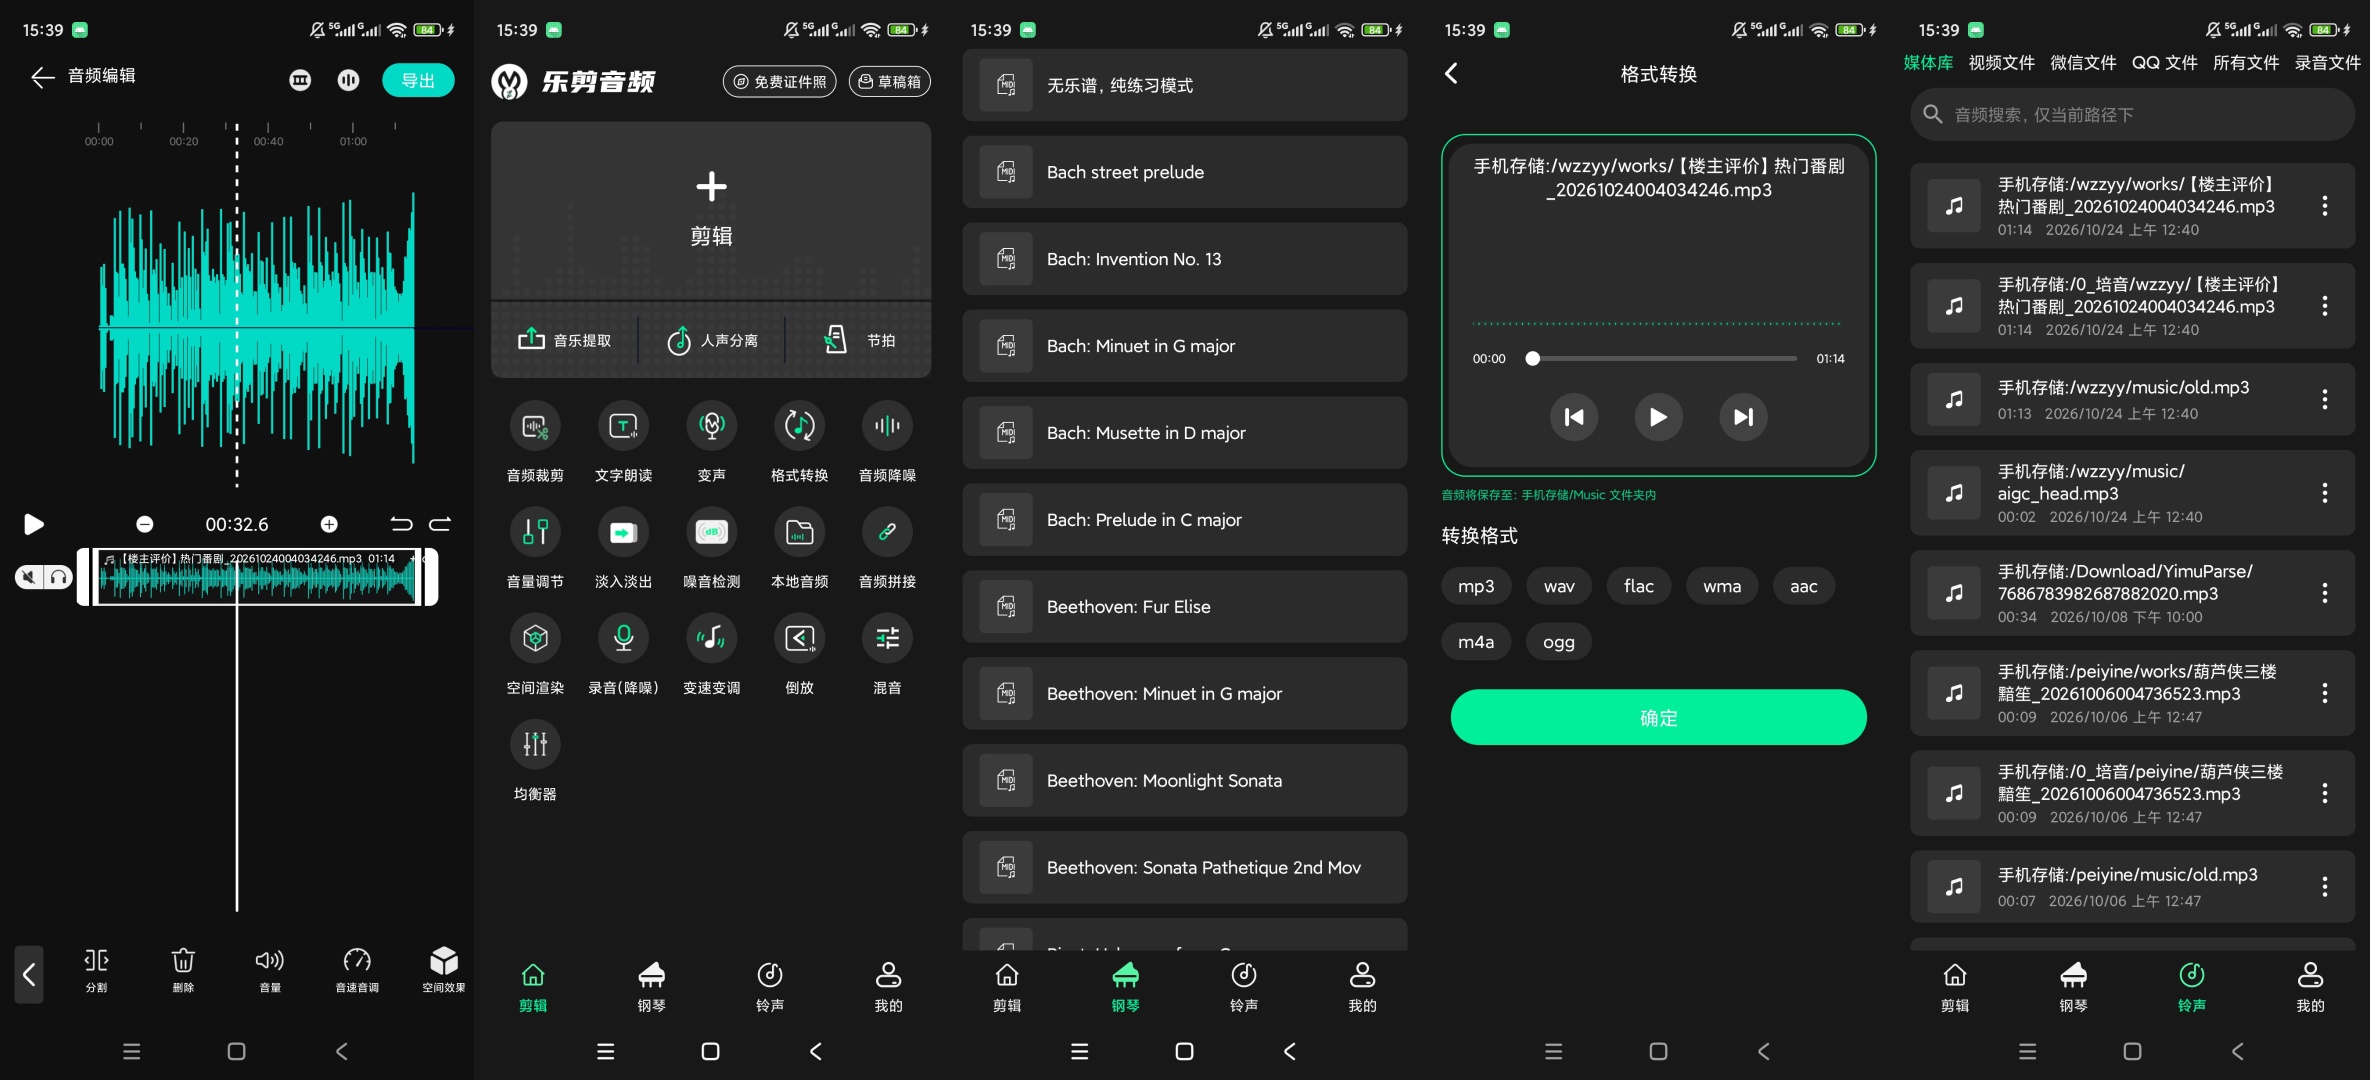Tap the 分割 split tool in editor
This screenshot has width=2370, height=1080.
96,970
